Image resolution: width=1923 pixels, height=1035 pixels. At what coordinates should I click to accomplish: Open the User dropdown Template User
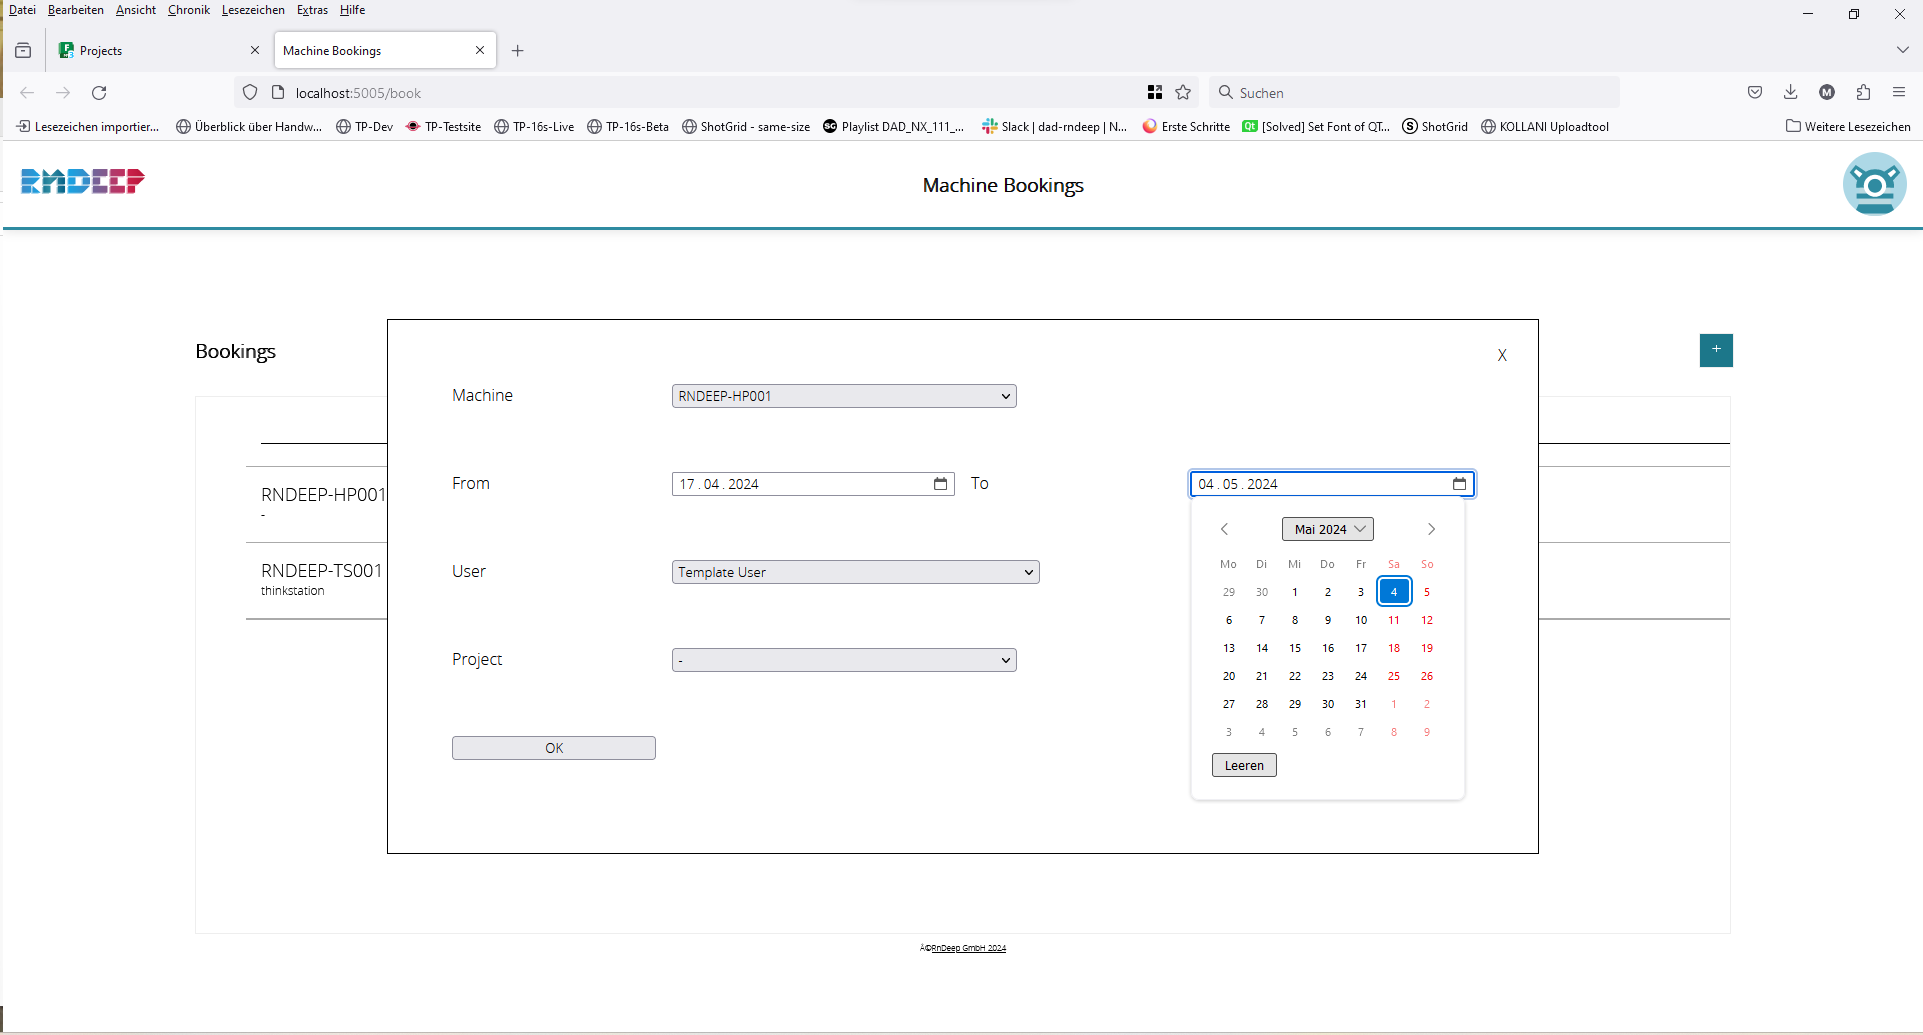pyautogui.click(x=855, y=572)
